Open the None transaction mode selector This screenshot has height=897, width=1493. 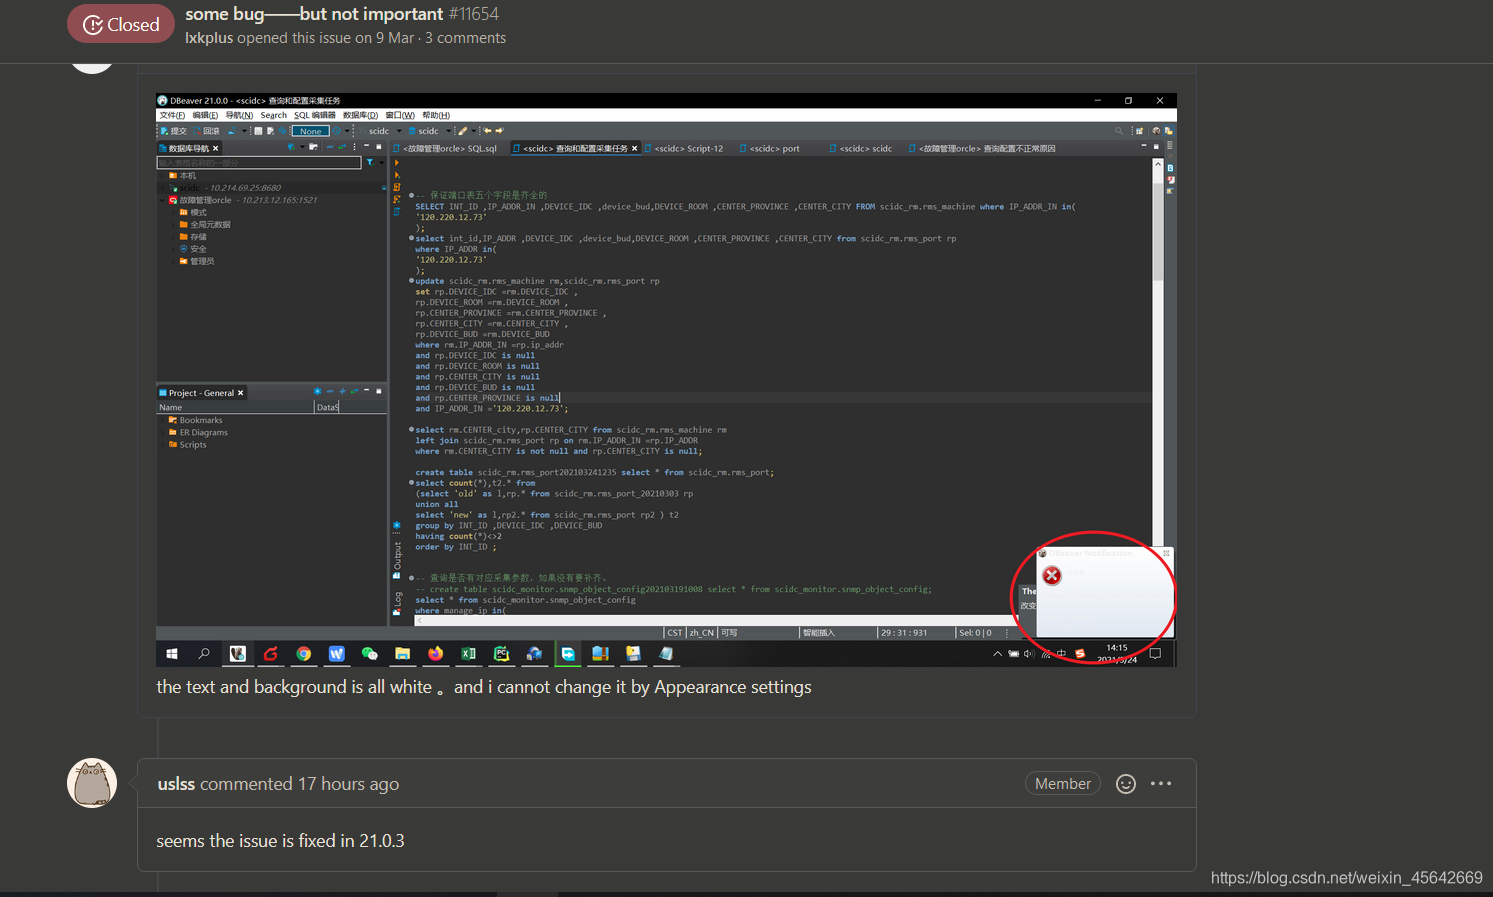[311, 131]
